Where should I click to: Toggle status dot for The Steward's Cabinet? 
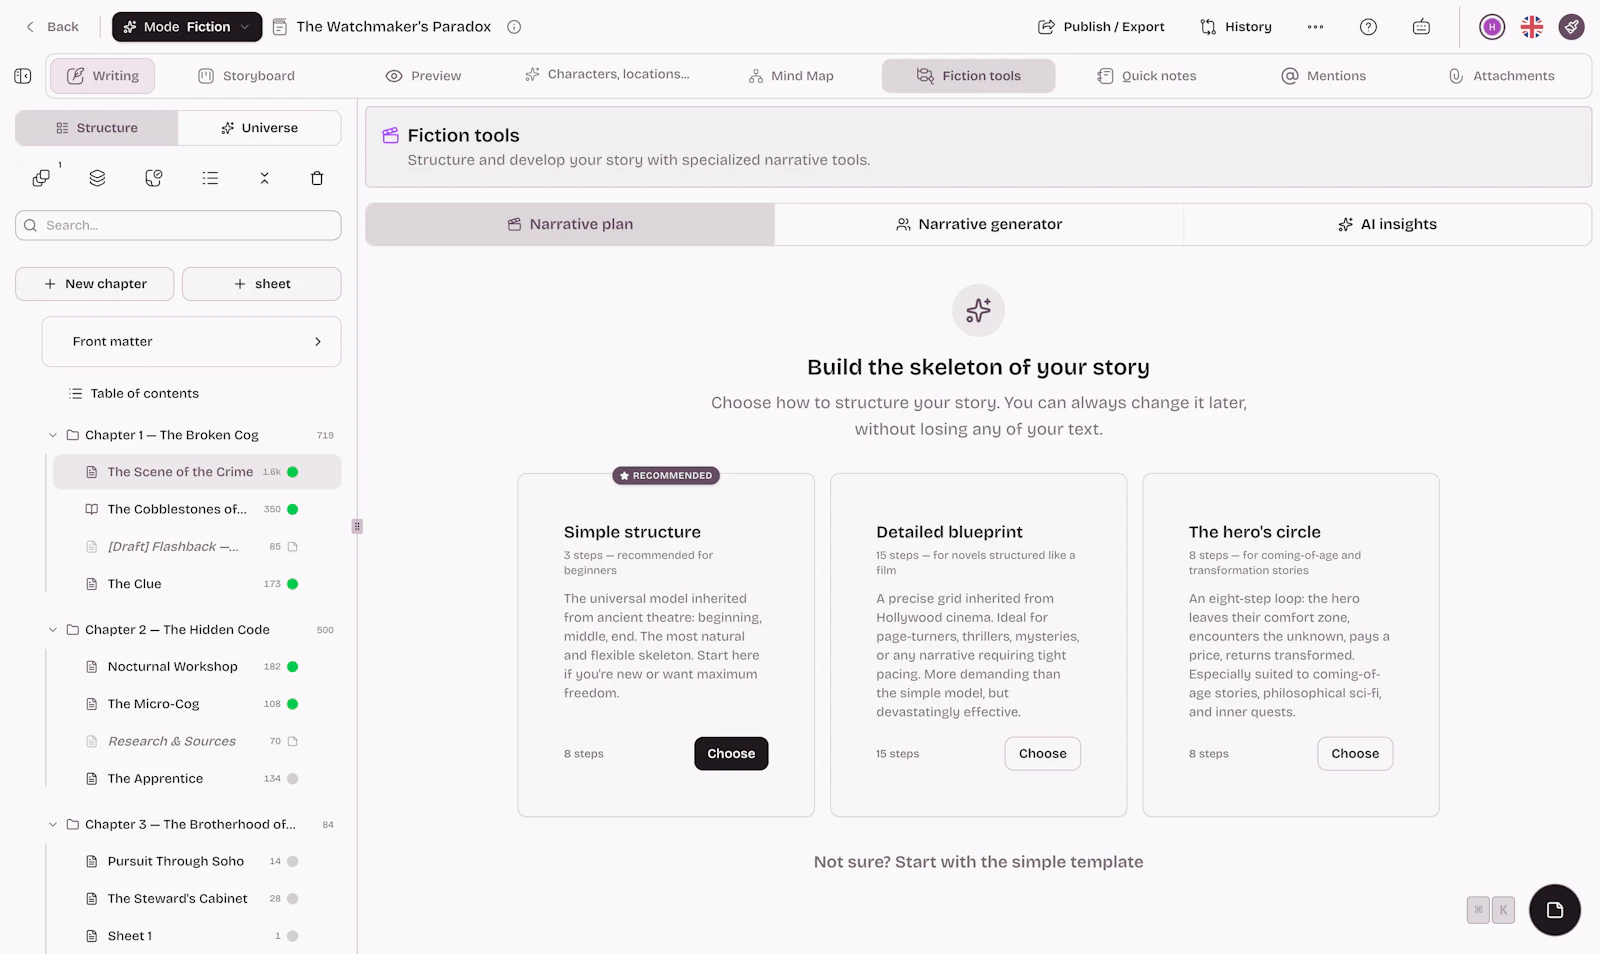pos(293,899)
